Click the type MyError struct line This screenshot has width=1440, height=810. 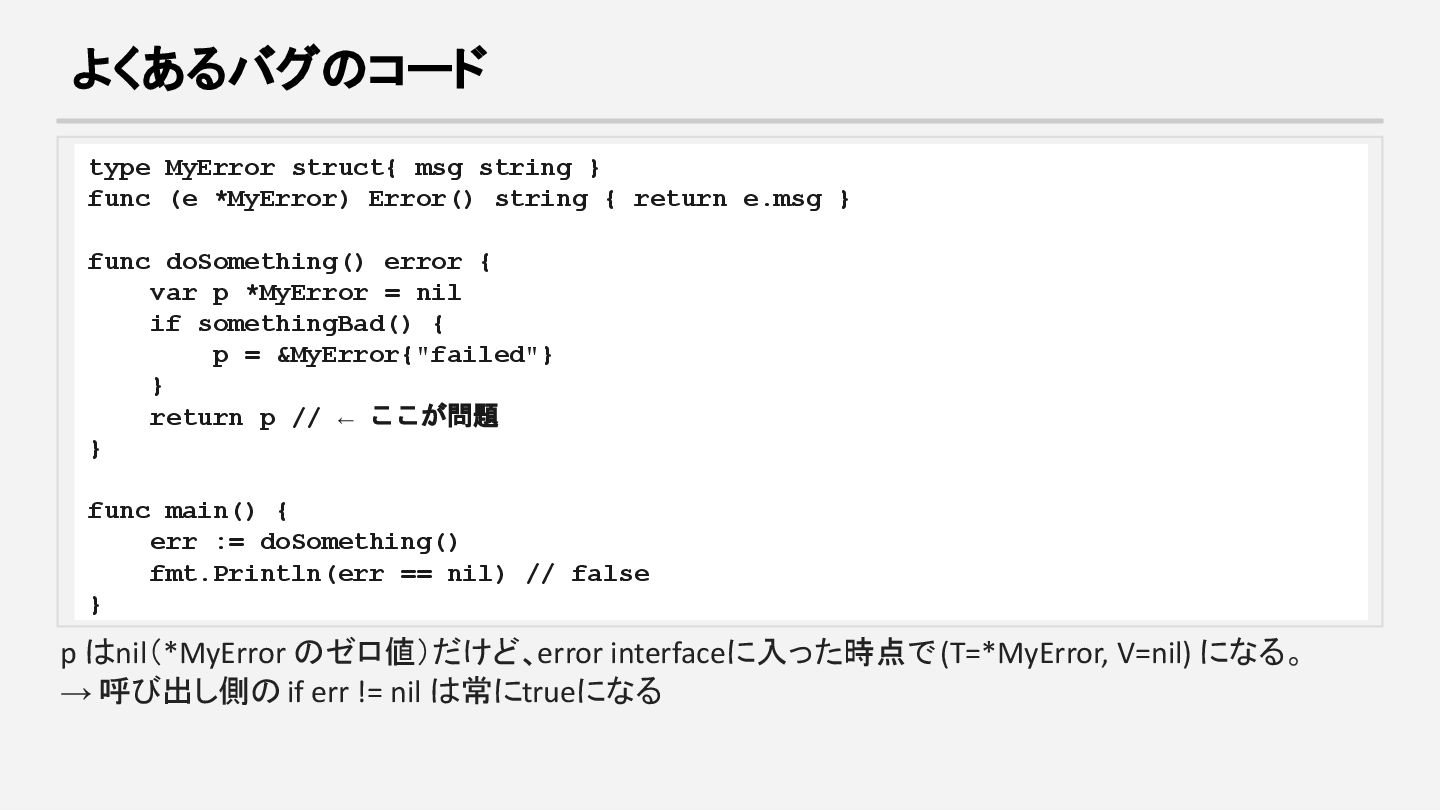tap(343, 168)
